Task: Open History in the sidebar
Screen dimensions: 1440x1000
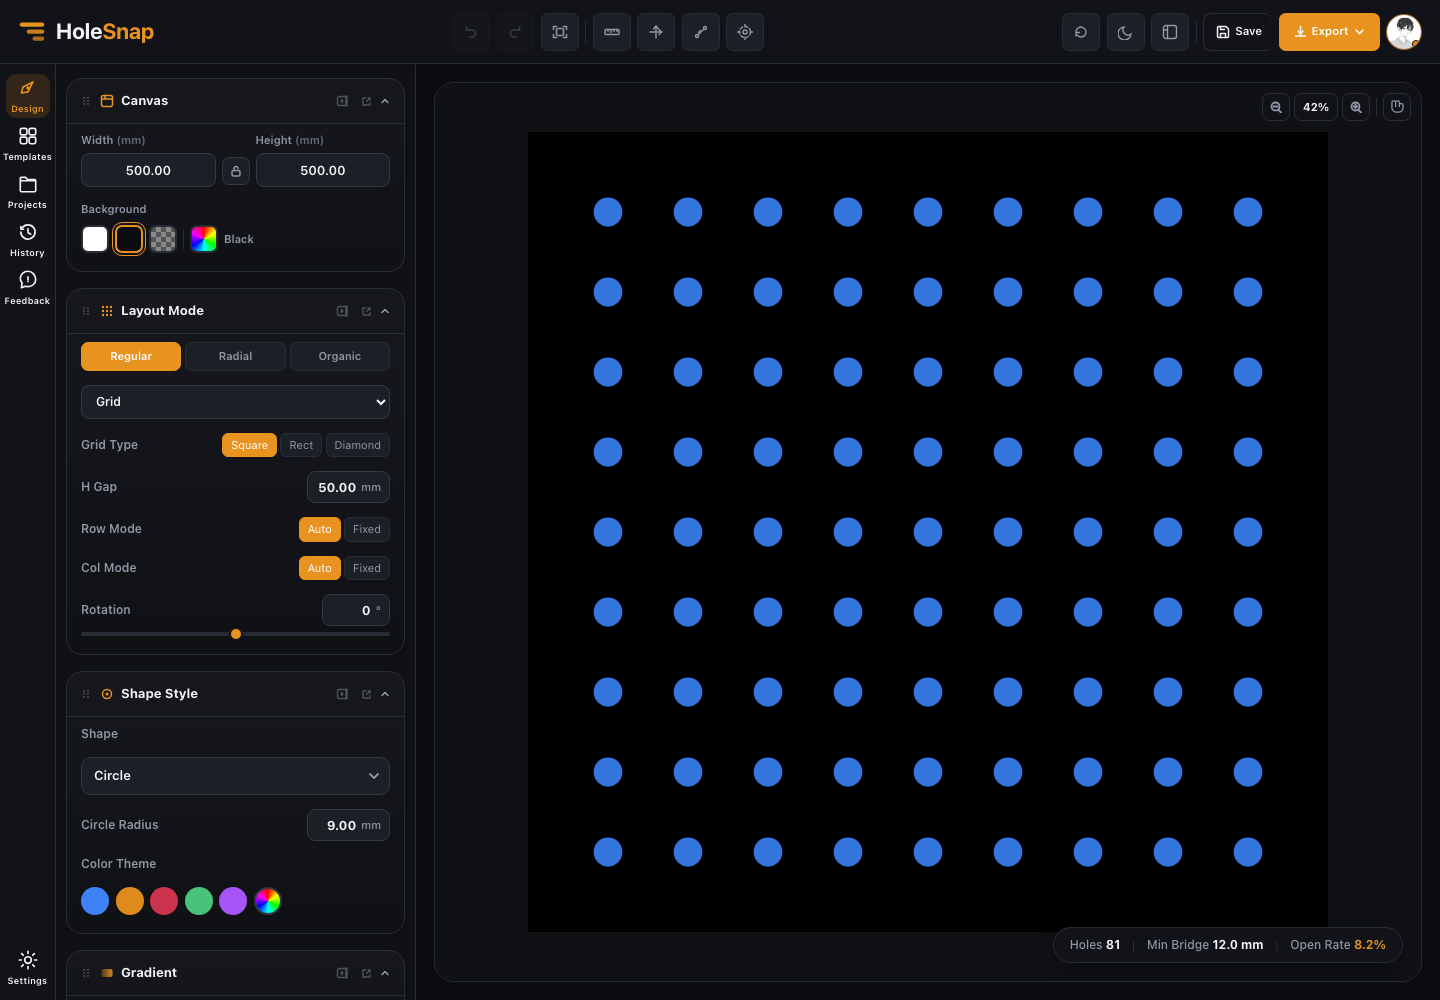Action: [27, 240]
